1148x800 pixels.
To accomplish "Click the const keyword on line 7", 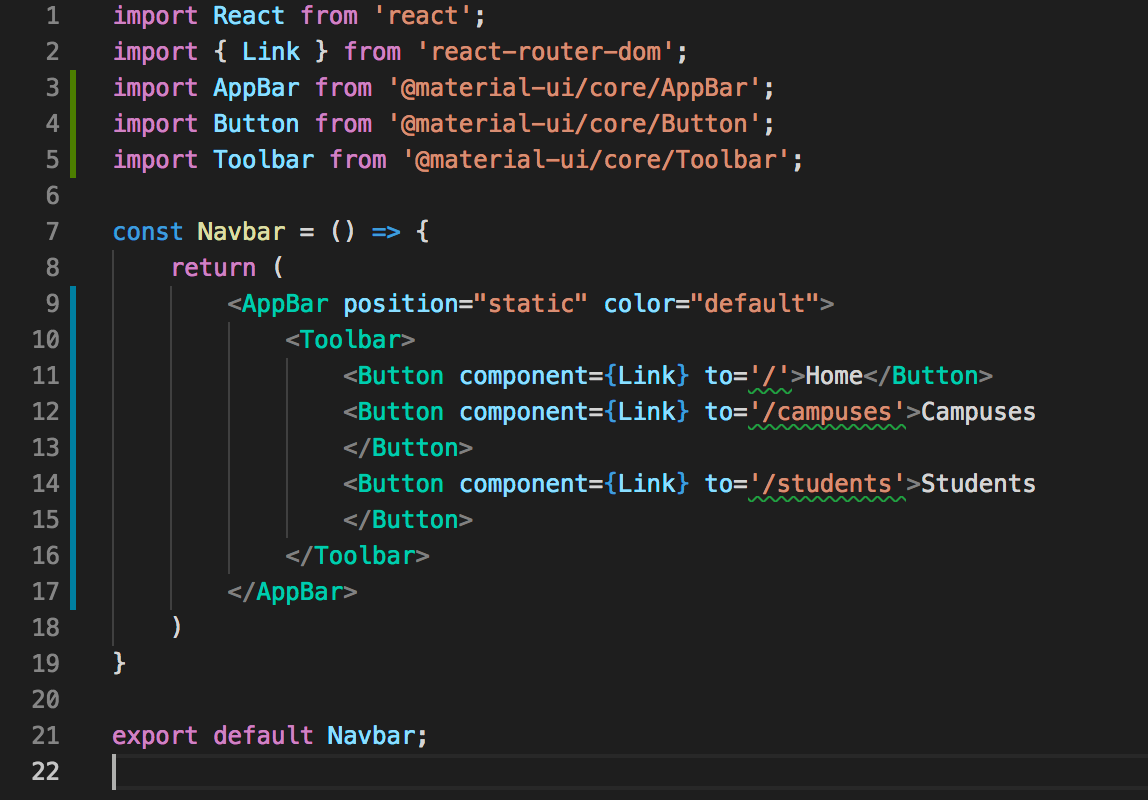I will [x=147, y=231].
